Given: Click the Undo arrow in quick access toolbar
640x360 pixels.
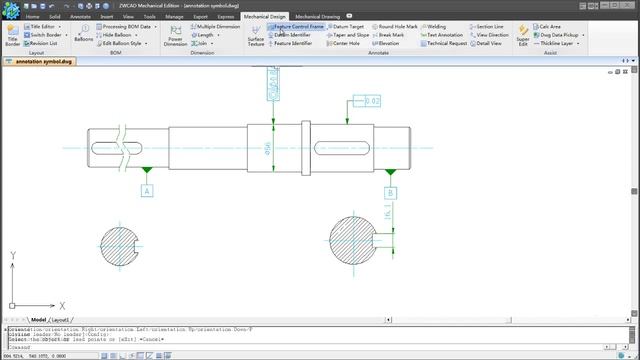Looking at the screenshot, I should coord(51,6).
